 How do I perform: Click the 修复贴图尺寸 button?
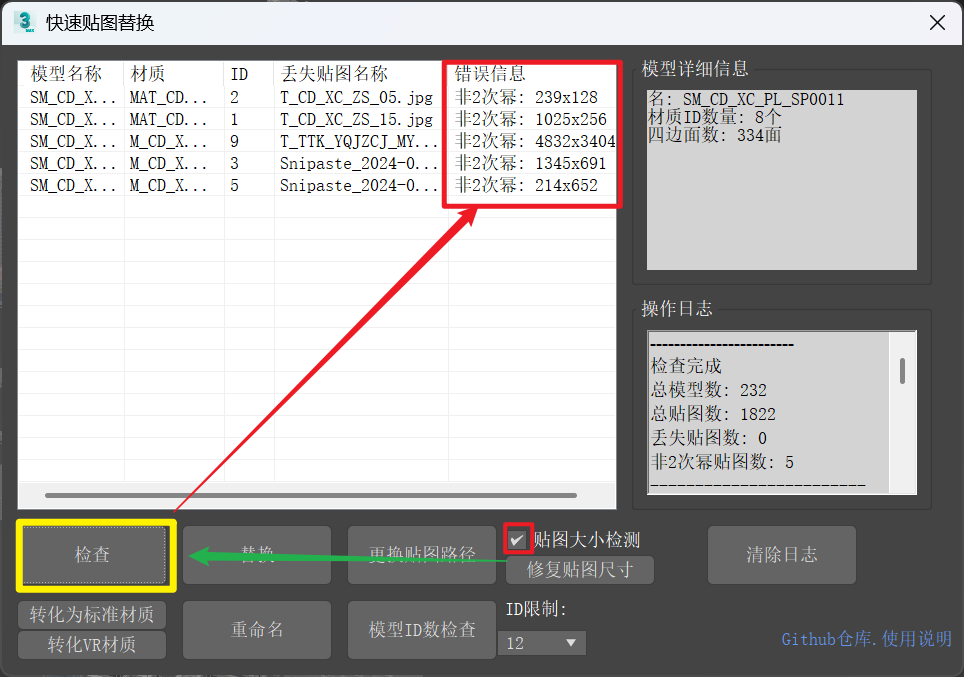click(x=579, y=570)
